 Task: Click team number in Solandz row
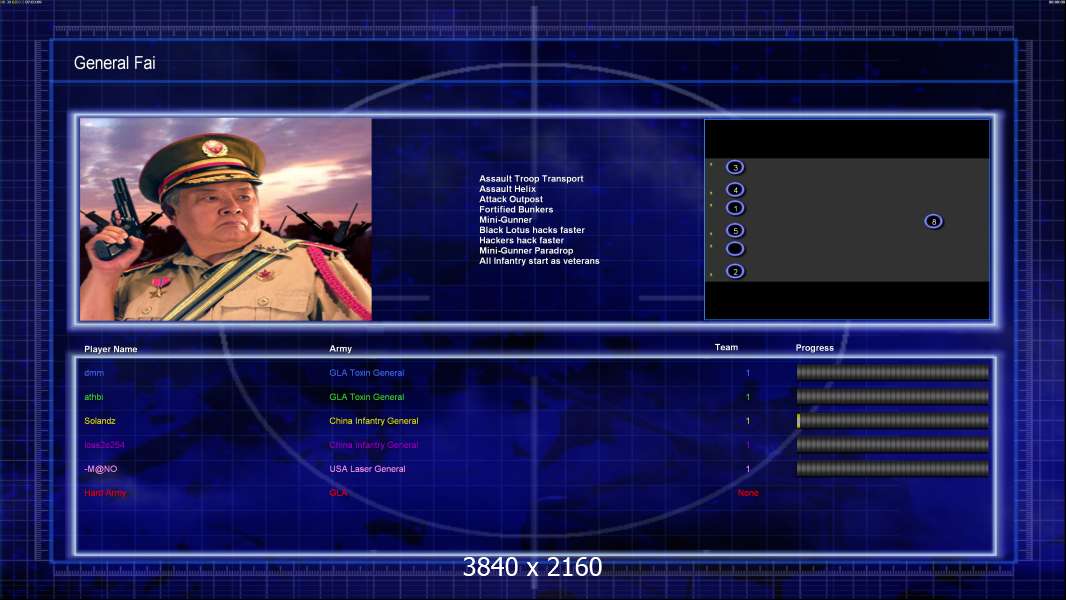[748, 421]
